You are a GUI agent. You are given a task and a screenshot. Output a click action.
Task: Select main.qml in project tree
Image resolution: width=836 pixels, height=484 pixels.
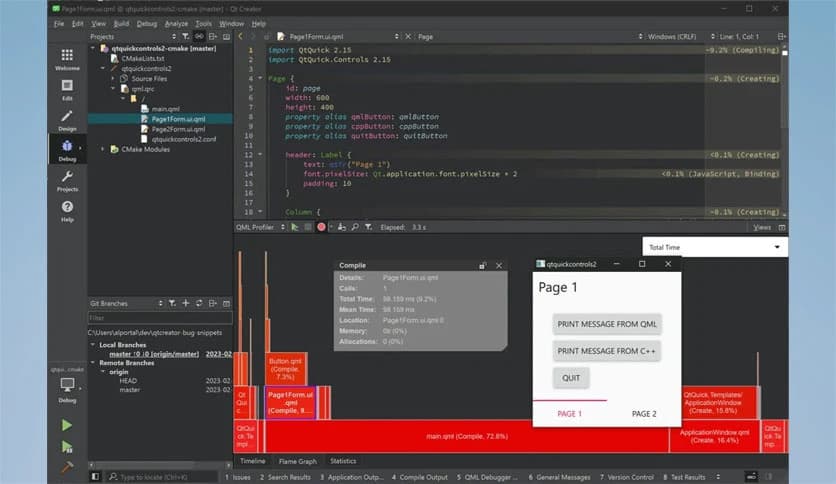pyautogui.click(x=165, y=109)
